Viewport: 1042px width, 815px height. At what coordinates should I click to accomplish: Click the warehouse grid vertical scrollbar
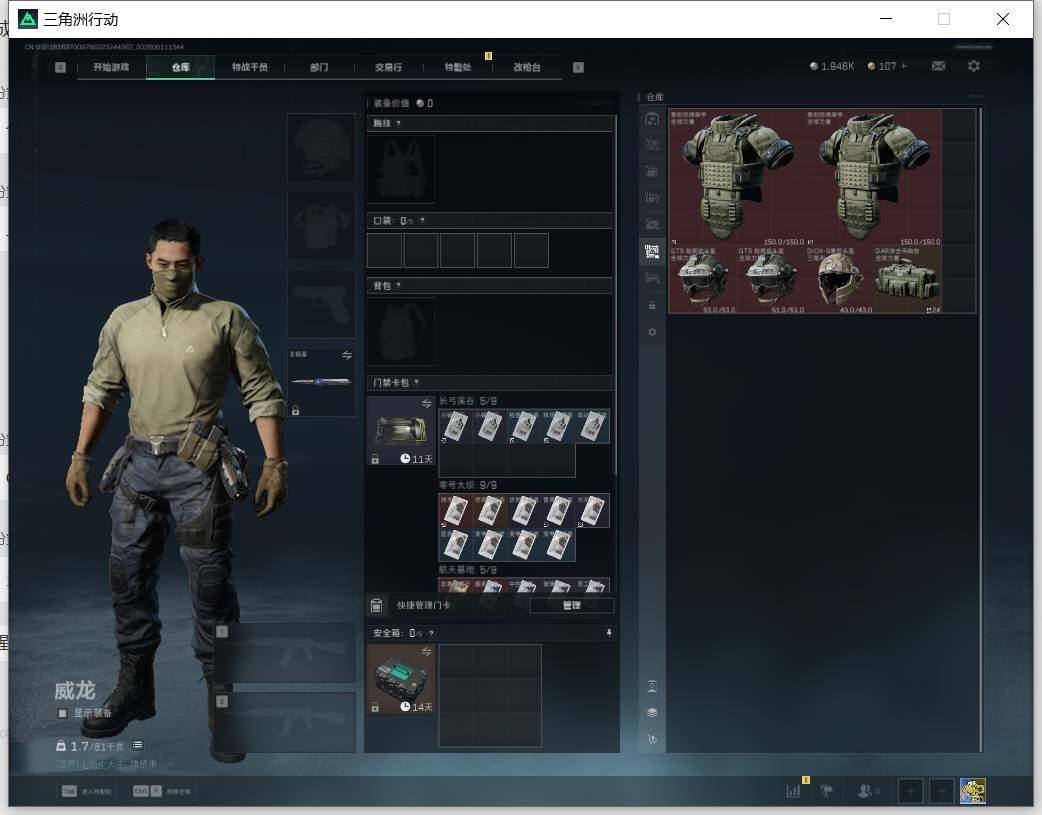[x=979, y=429]
